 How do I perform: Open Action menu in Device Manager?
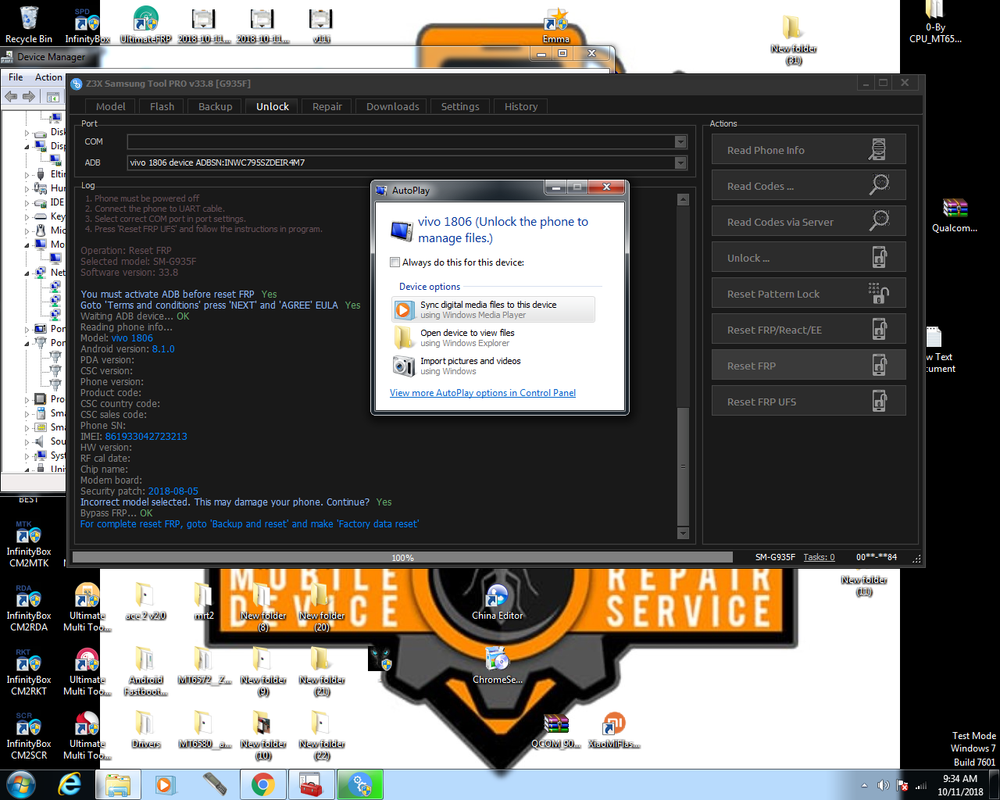tap(48, 77)
